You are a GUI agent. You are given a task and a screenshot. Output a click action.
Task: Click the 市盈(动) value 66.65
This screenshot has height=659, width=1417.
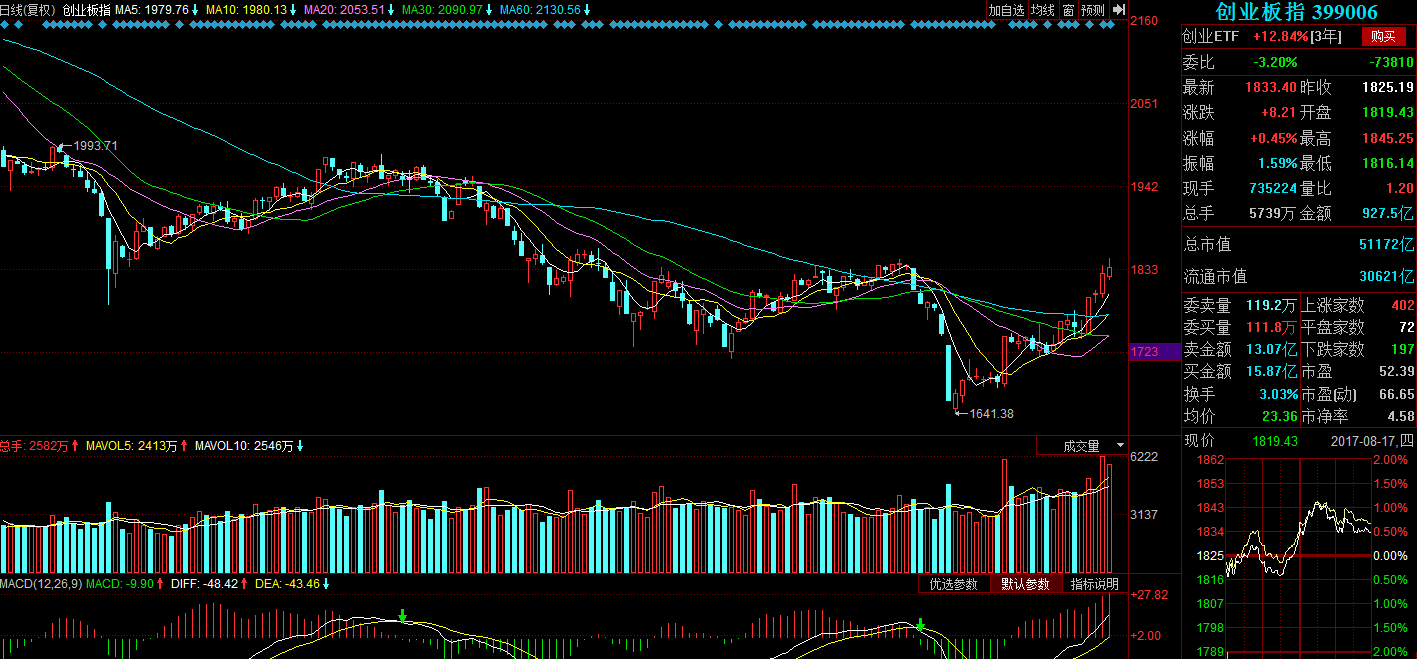coord(1396,394)
